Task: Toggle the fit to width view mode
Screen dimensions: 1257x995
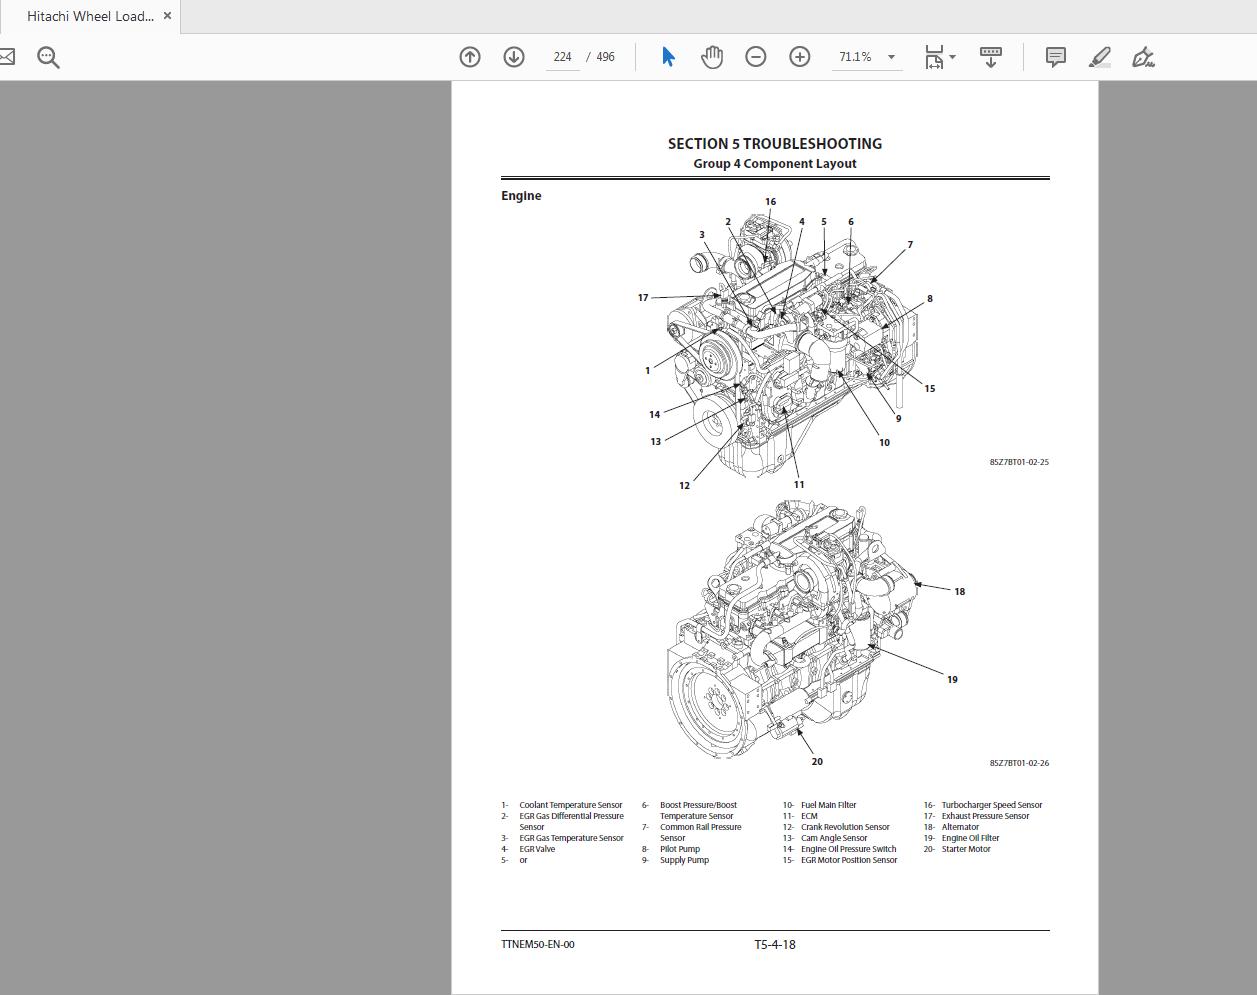Action: click(x=933, y=57)
